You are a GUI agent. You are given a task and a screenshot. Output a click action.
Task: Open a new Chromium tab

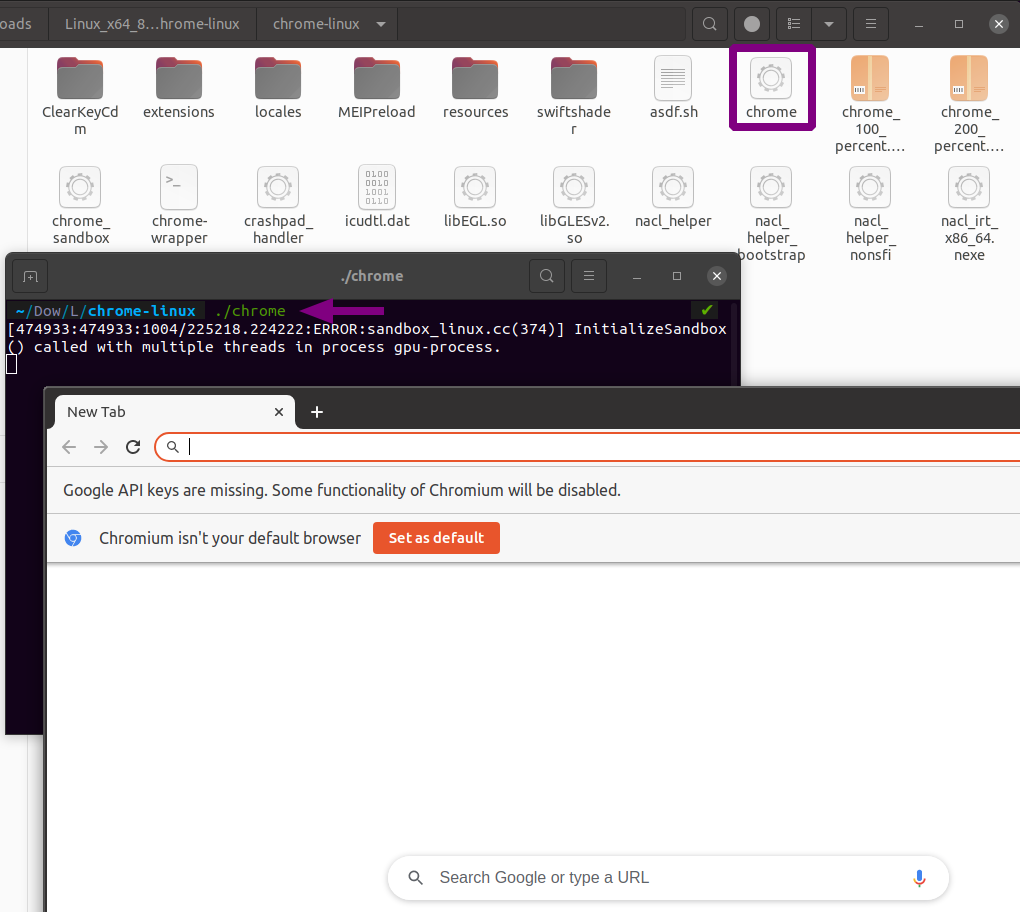317,412
